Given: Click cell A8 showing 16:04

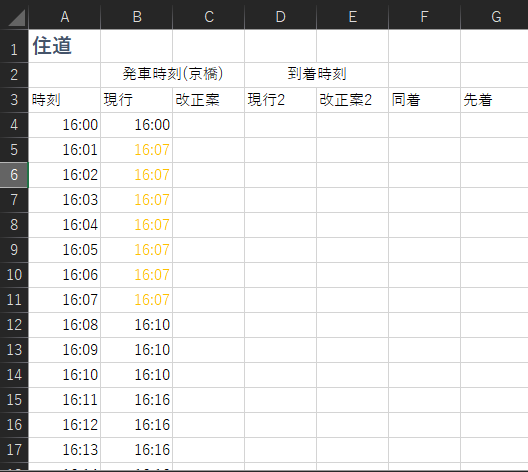Looking at the screenshot, I should pyautogui.click(x=65, y=225).
